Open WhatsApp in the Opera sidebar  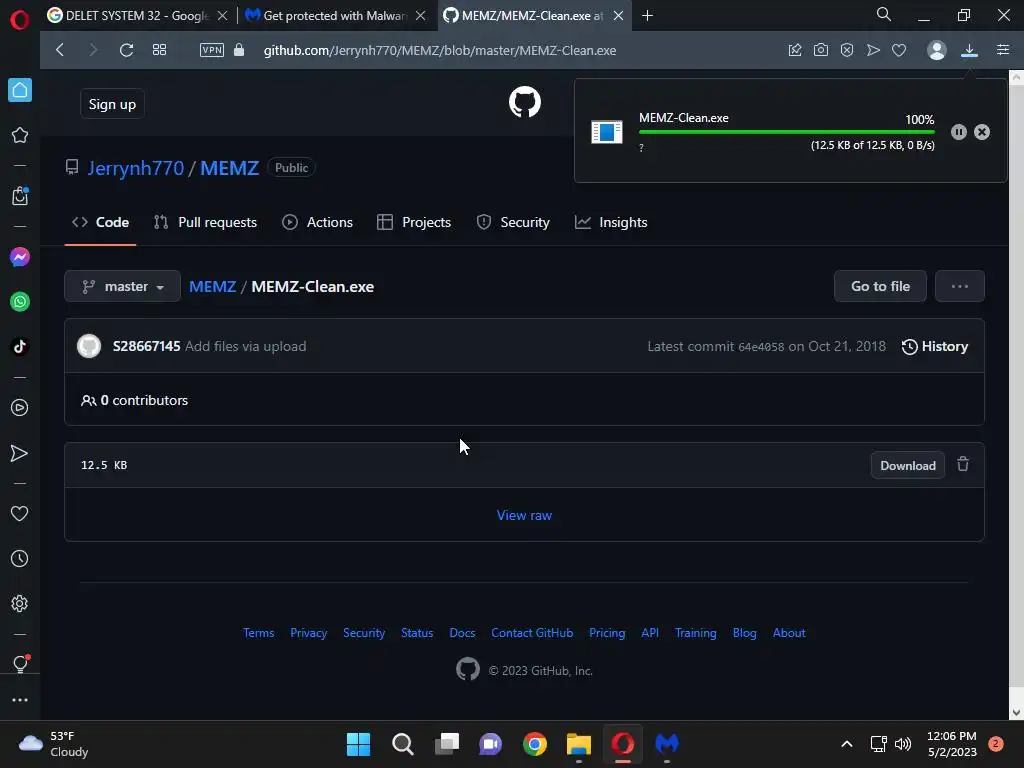pos(20,302)
